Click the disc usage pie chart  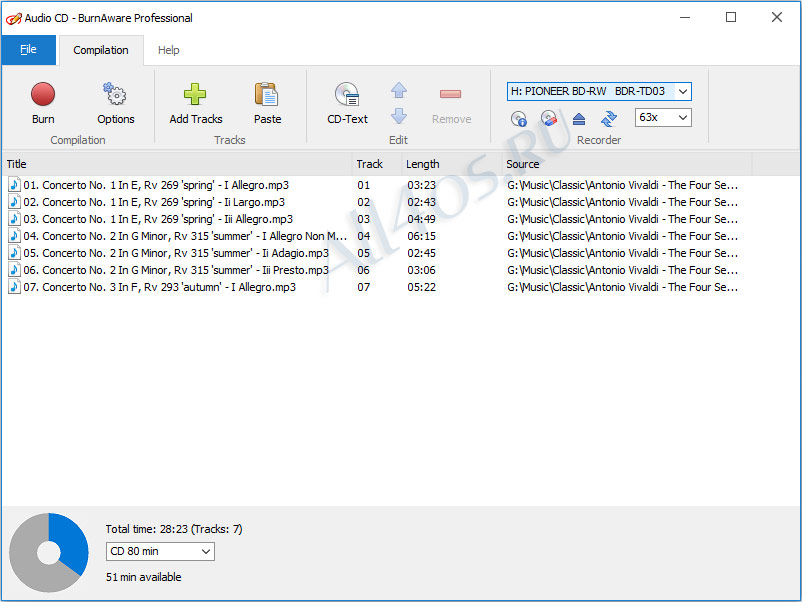[x=49, y=552]
